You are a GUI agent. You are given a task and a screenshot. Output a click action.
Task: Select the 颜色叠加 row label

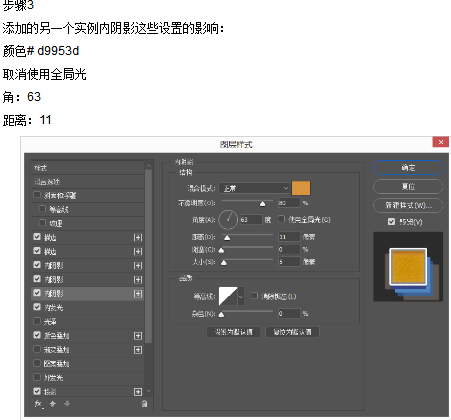pyautogui.click(x=57, y=336)
